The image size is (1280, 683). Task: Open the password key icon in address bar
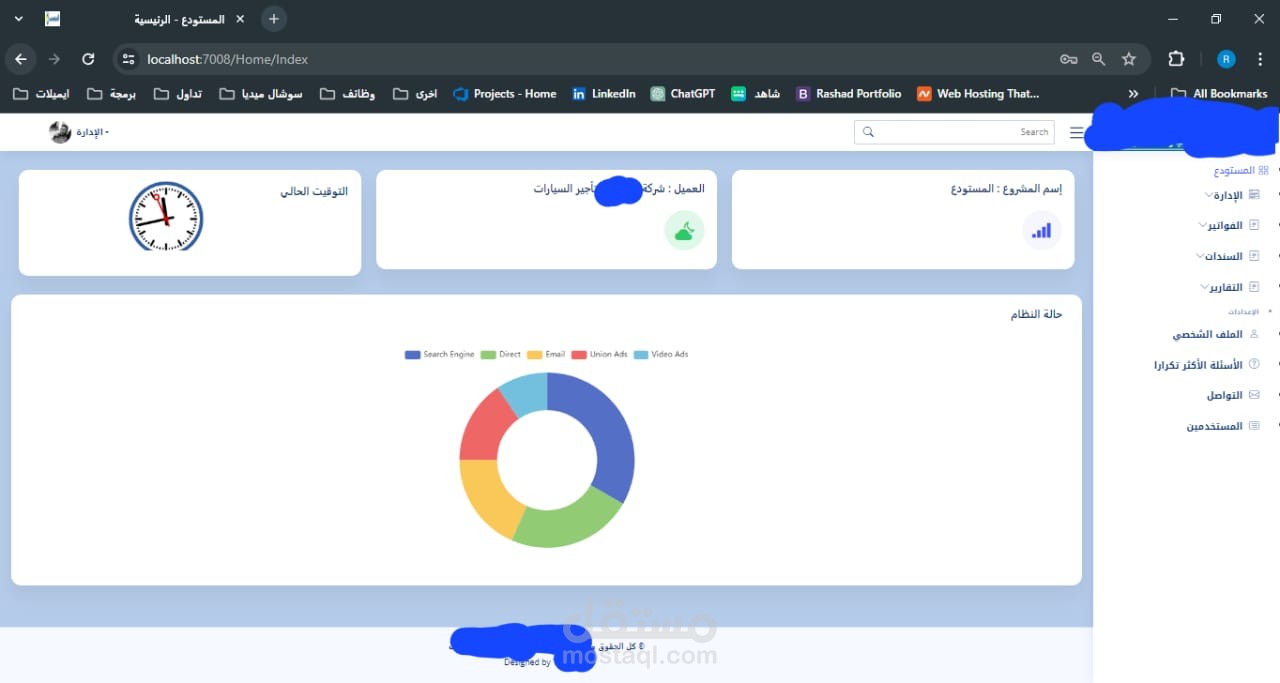click(1068, 59)
